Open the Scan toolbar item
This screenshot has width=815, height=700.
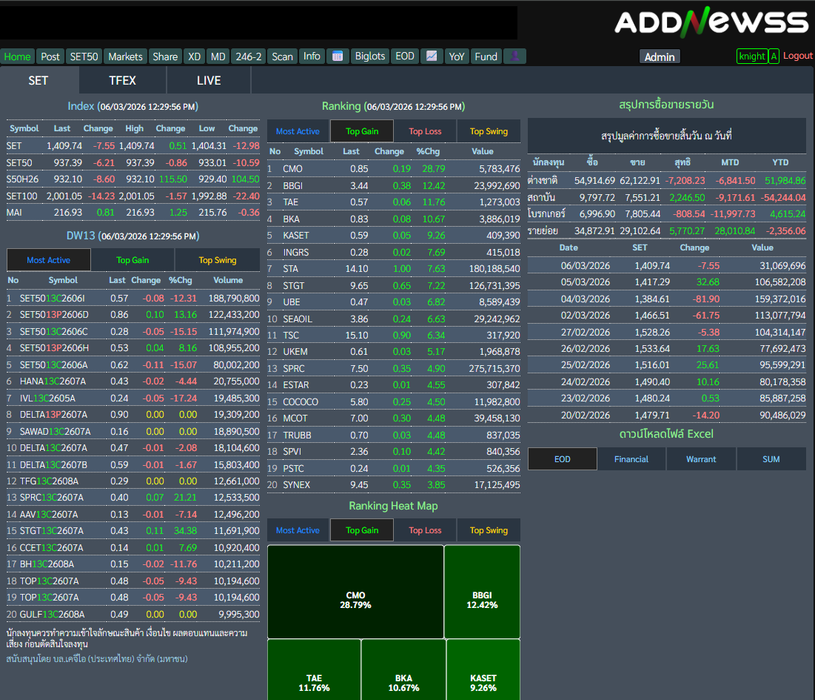pos(283,57)
